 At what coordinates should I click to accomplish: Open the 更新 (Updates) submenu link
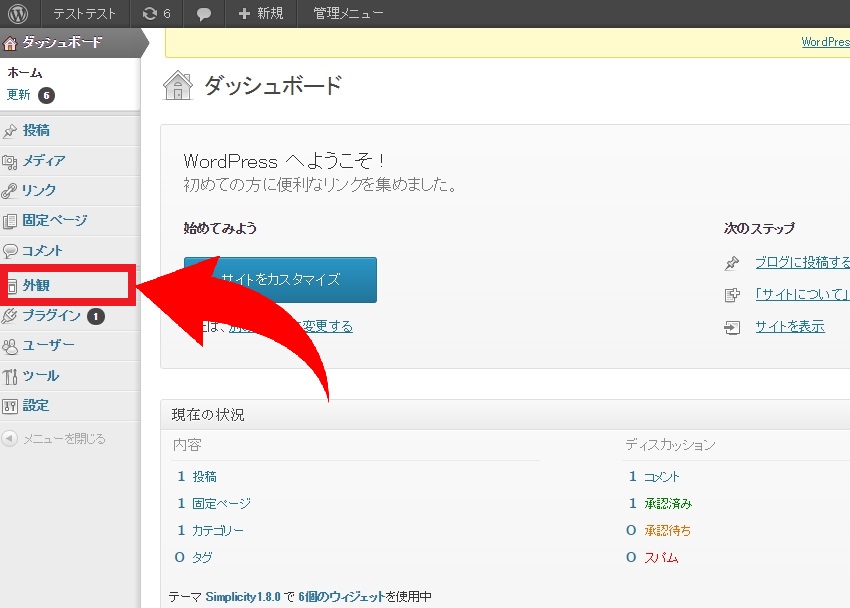click(19, 95)
